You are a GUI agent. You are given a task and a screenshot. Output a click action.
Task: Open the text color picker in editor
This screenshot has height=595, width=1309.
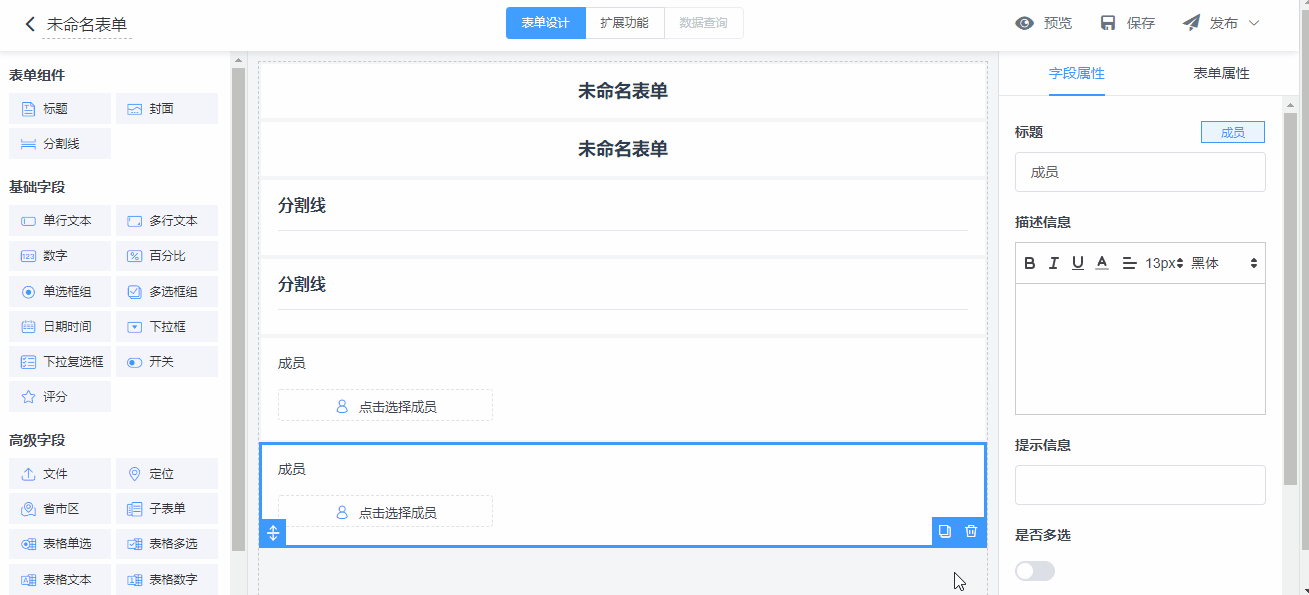point(1102,263)
